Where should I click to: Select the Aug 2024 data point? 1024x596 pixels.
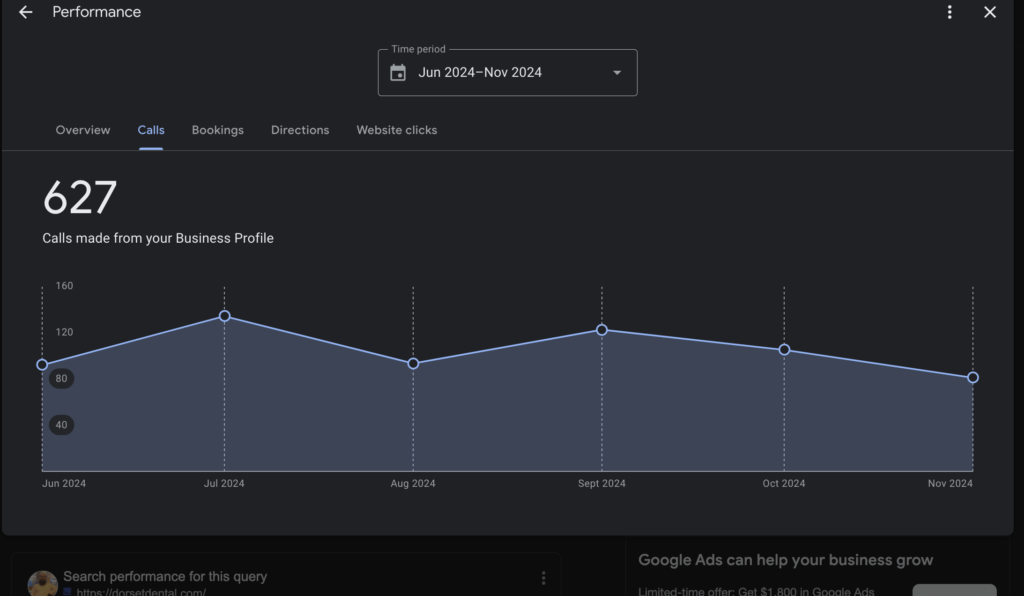click(x=413, y=364)
